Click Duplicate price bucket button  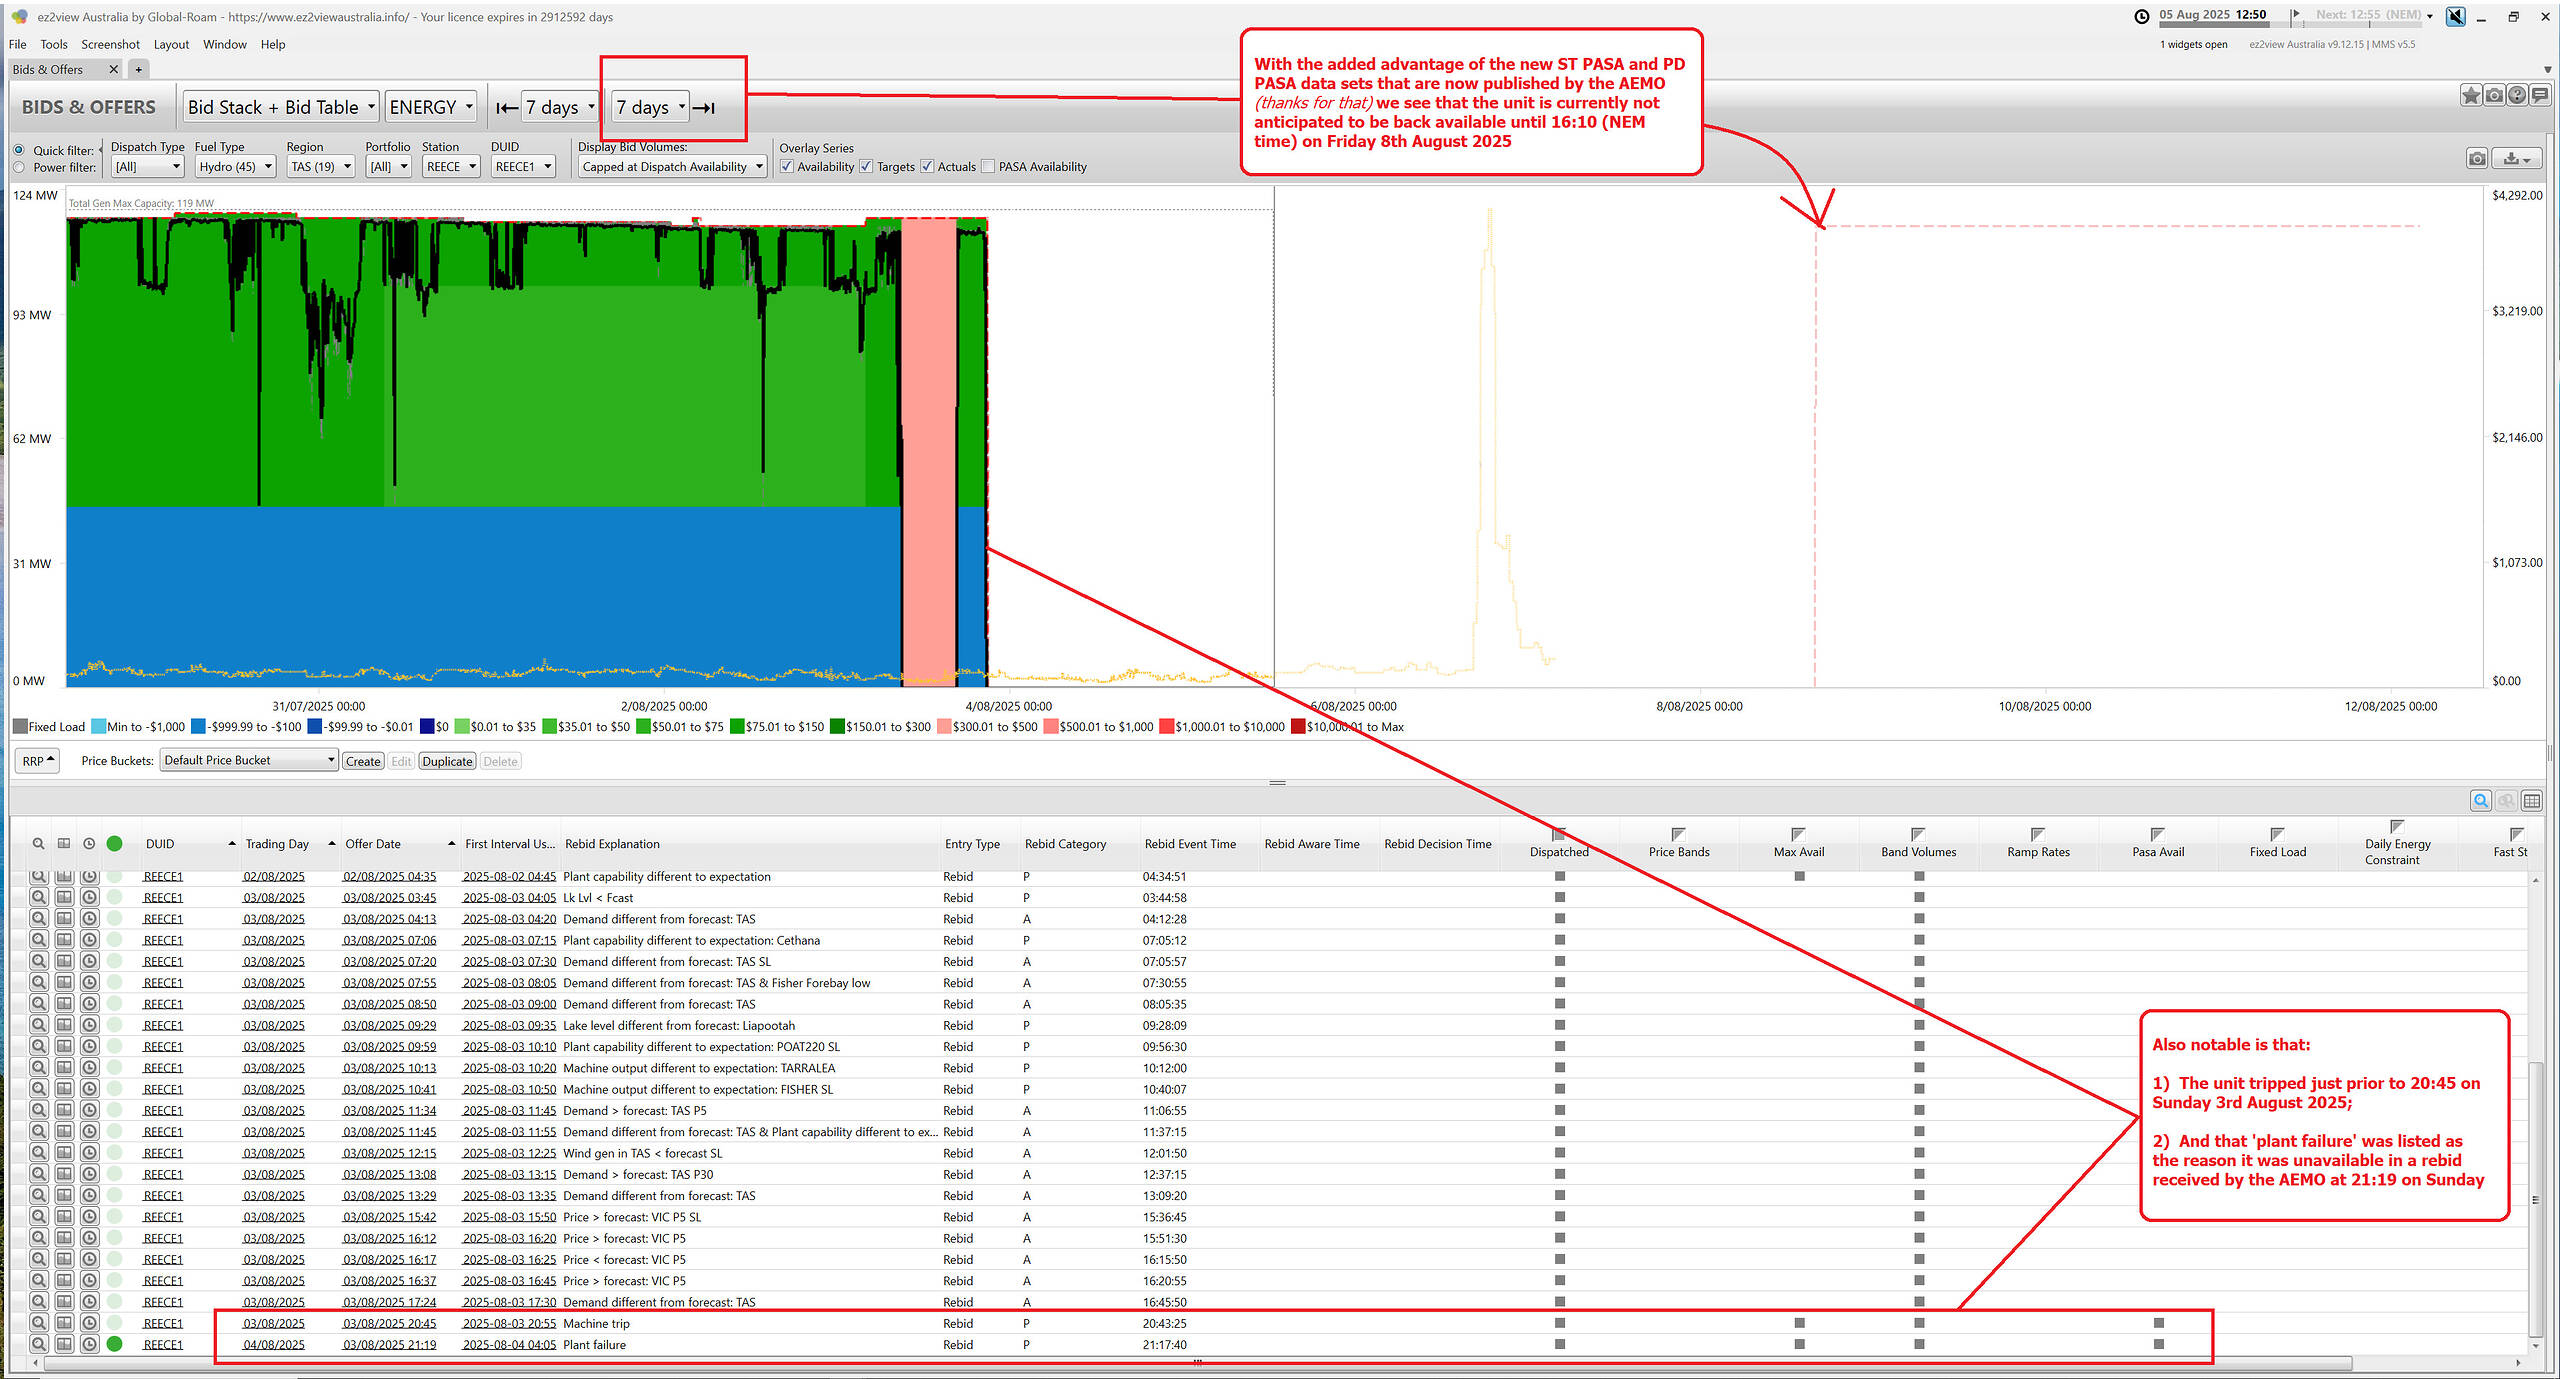point(447,761)
